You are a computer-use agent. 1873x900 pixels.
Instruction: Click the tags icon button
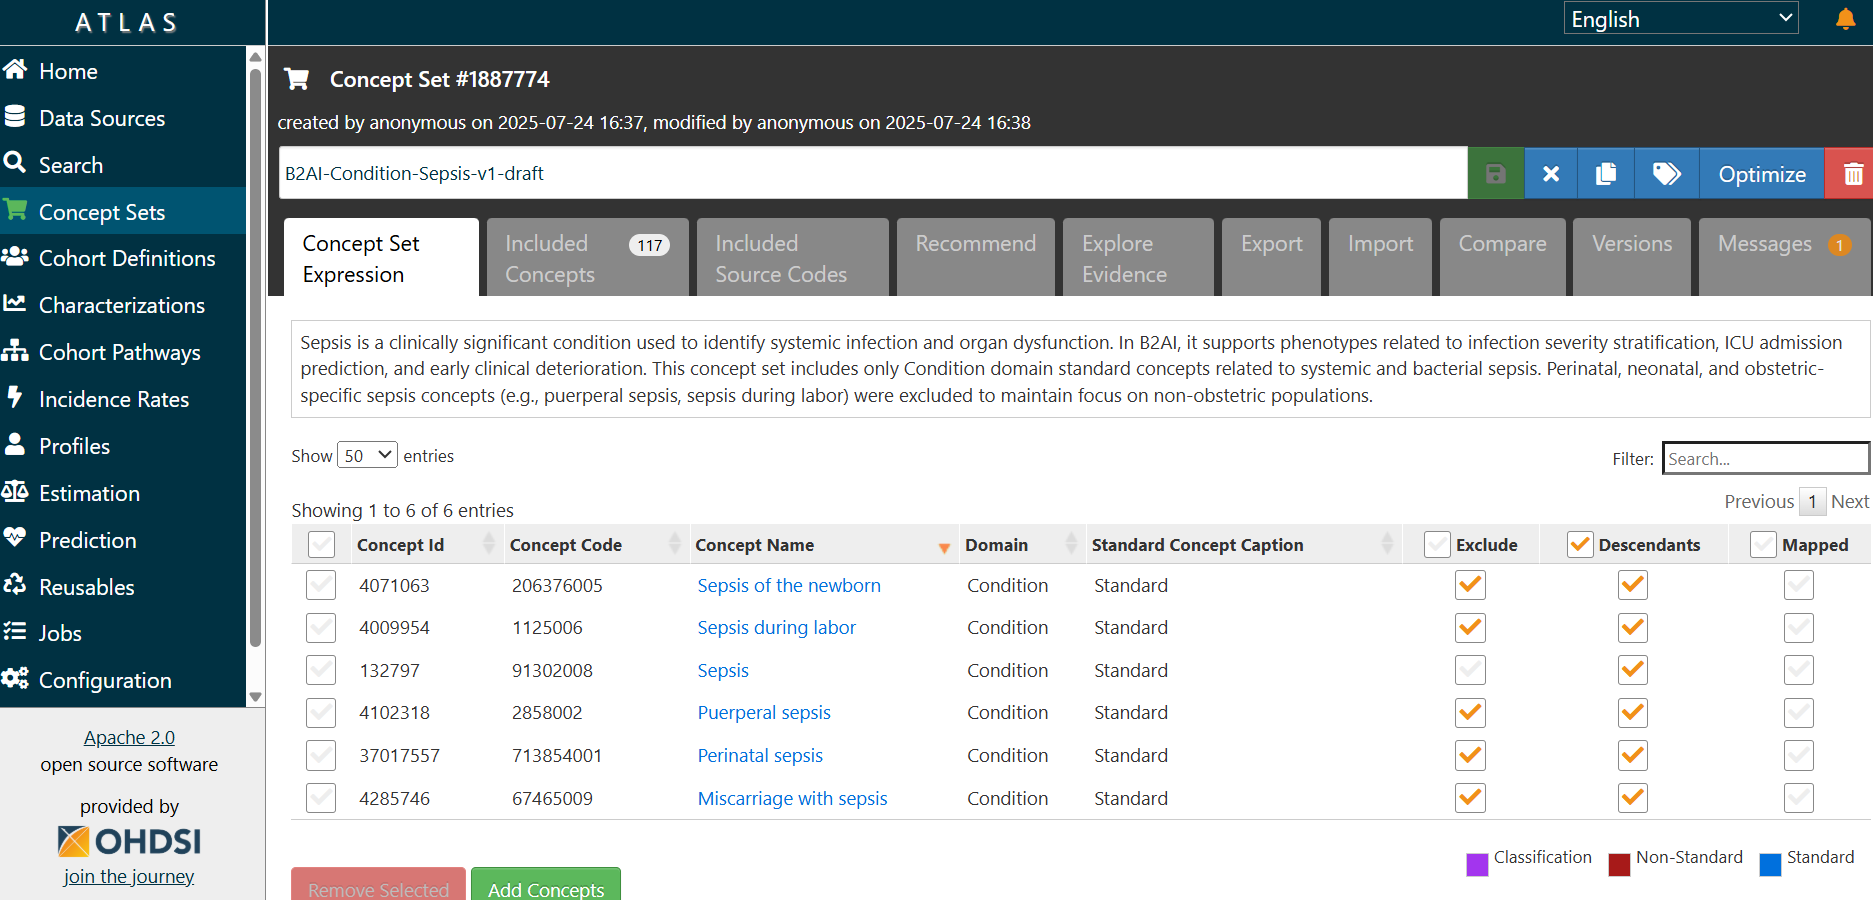pos(1666,174)
